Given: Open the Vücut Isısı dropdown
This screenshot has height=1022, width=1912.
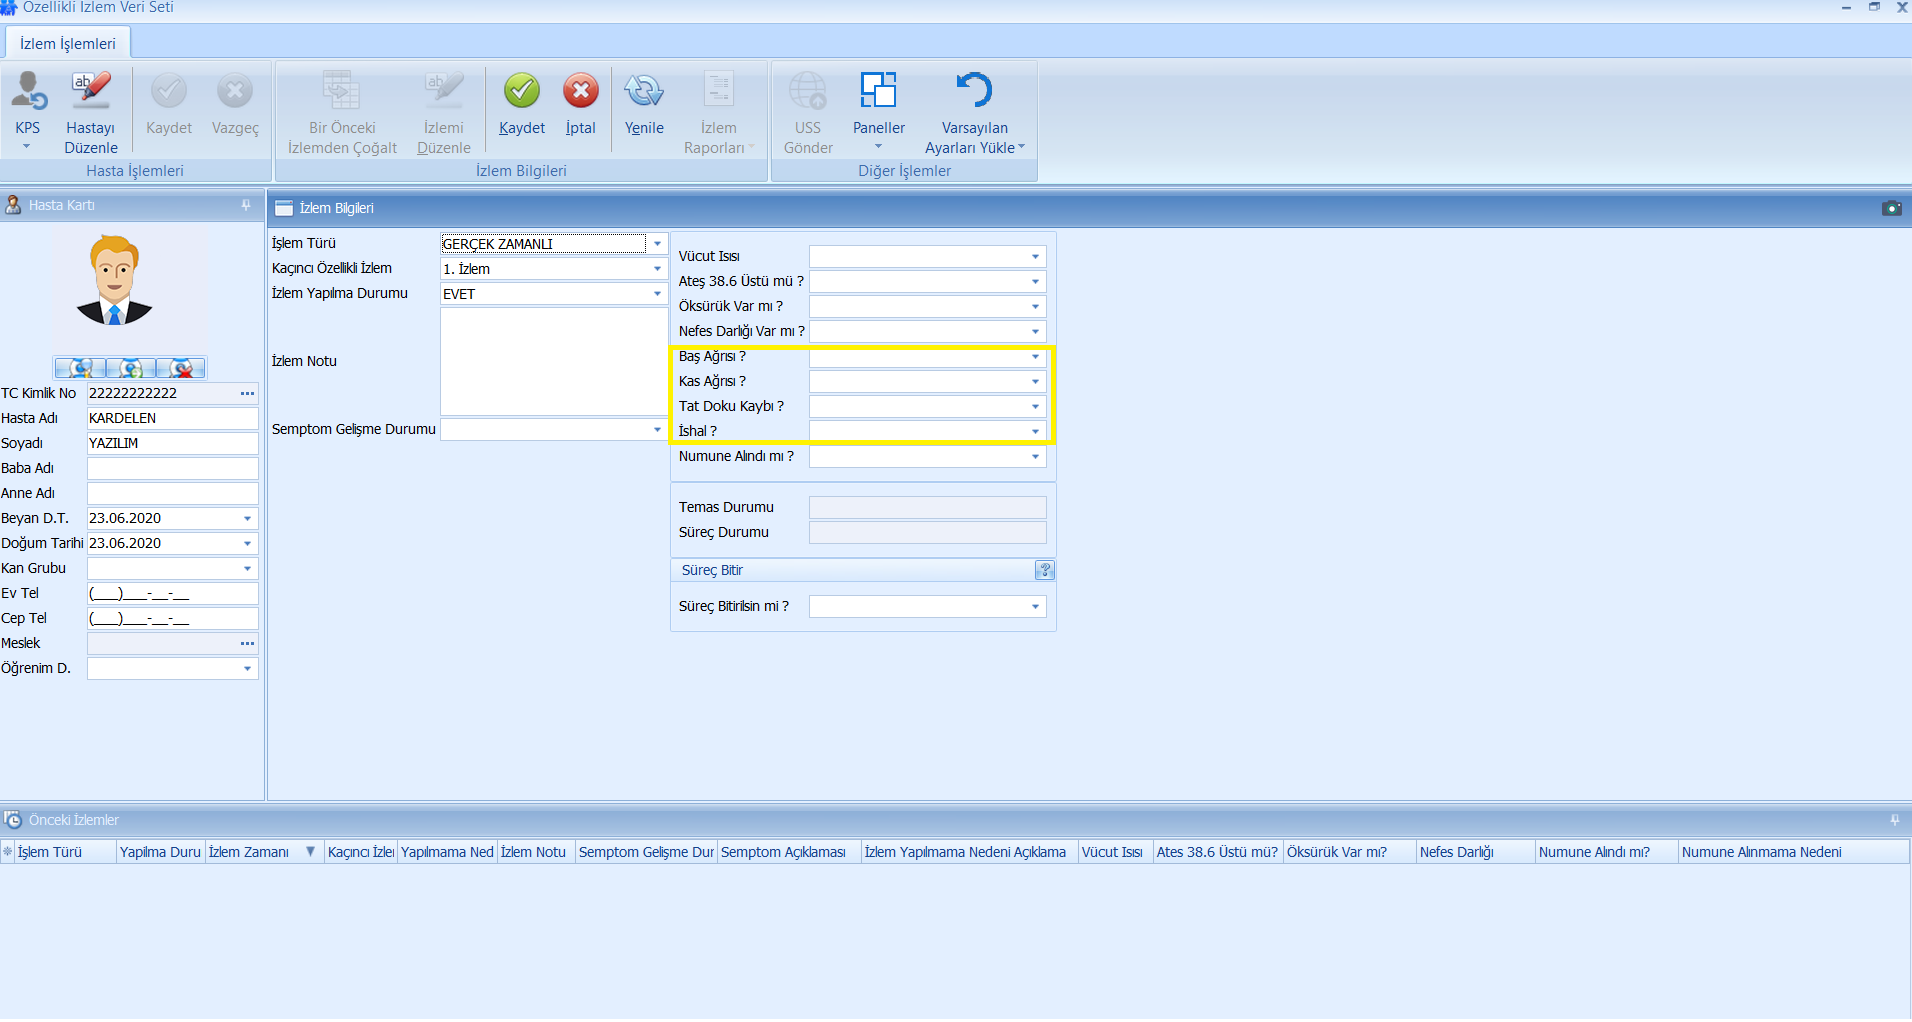Looking at the screenshot, I should [x=1035, y=257].
